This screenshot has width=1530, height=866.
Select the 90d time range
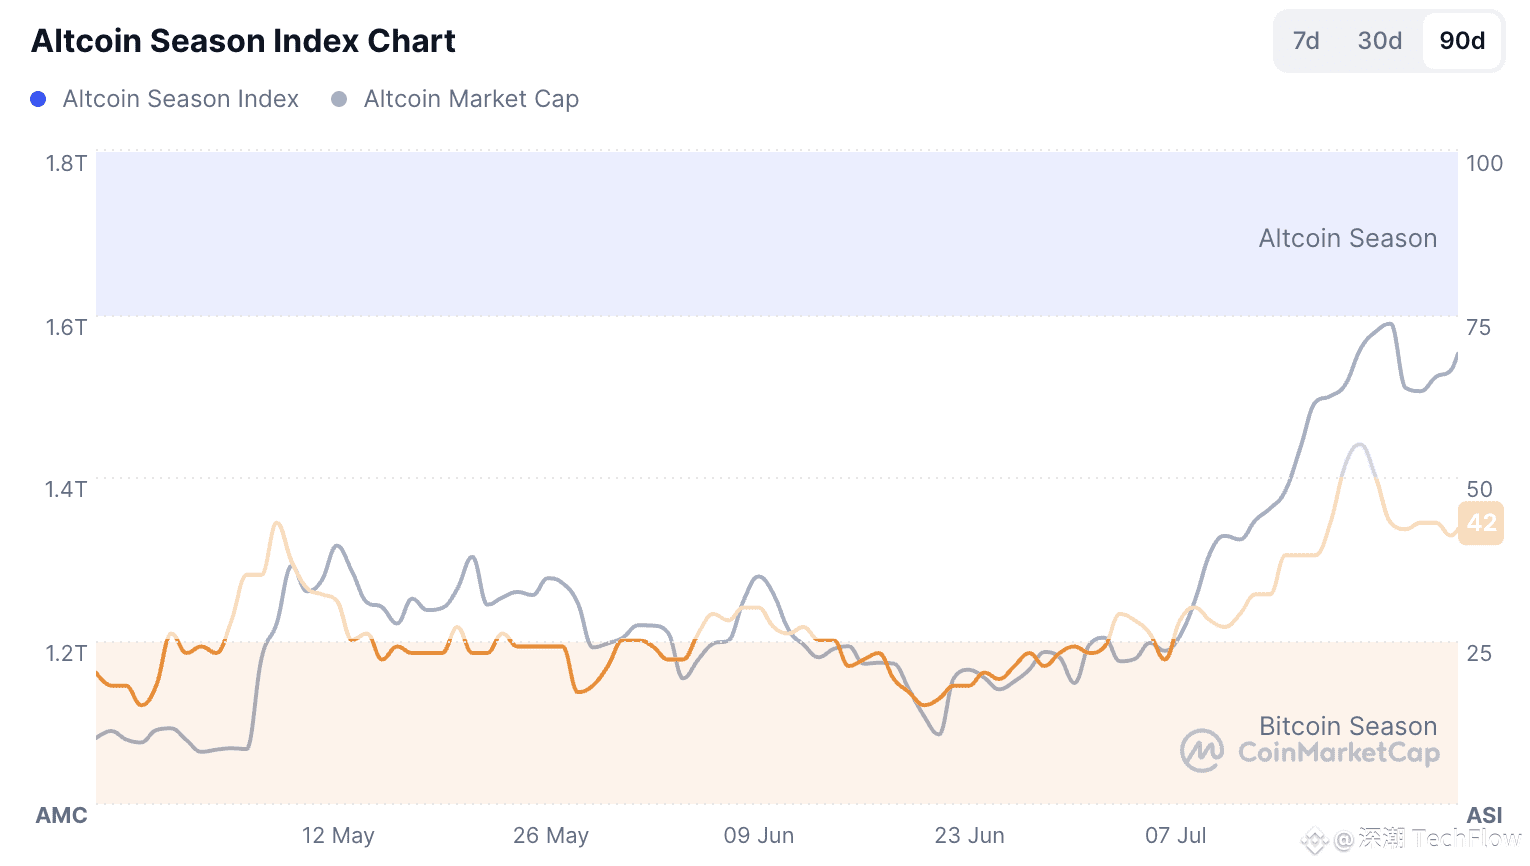(1462, 41)
